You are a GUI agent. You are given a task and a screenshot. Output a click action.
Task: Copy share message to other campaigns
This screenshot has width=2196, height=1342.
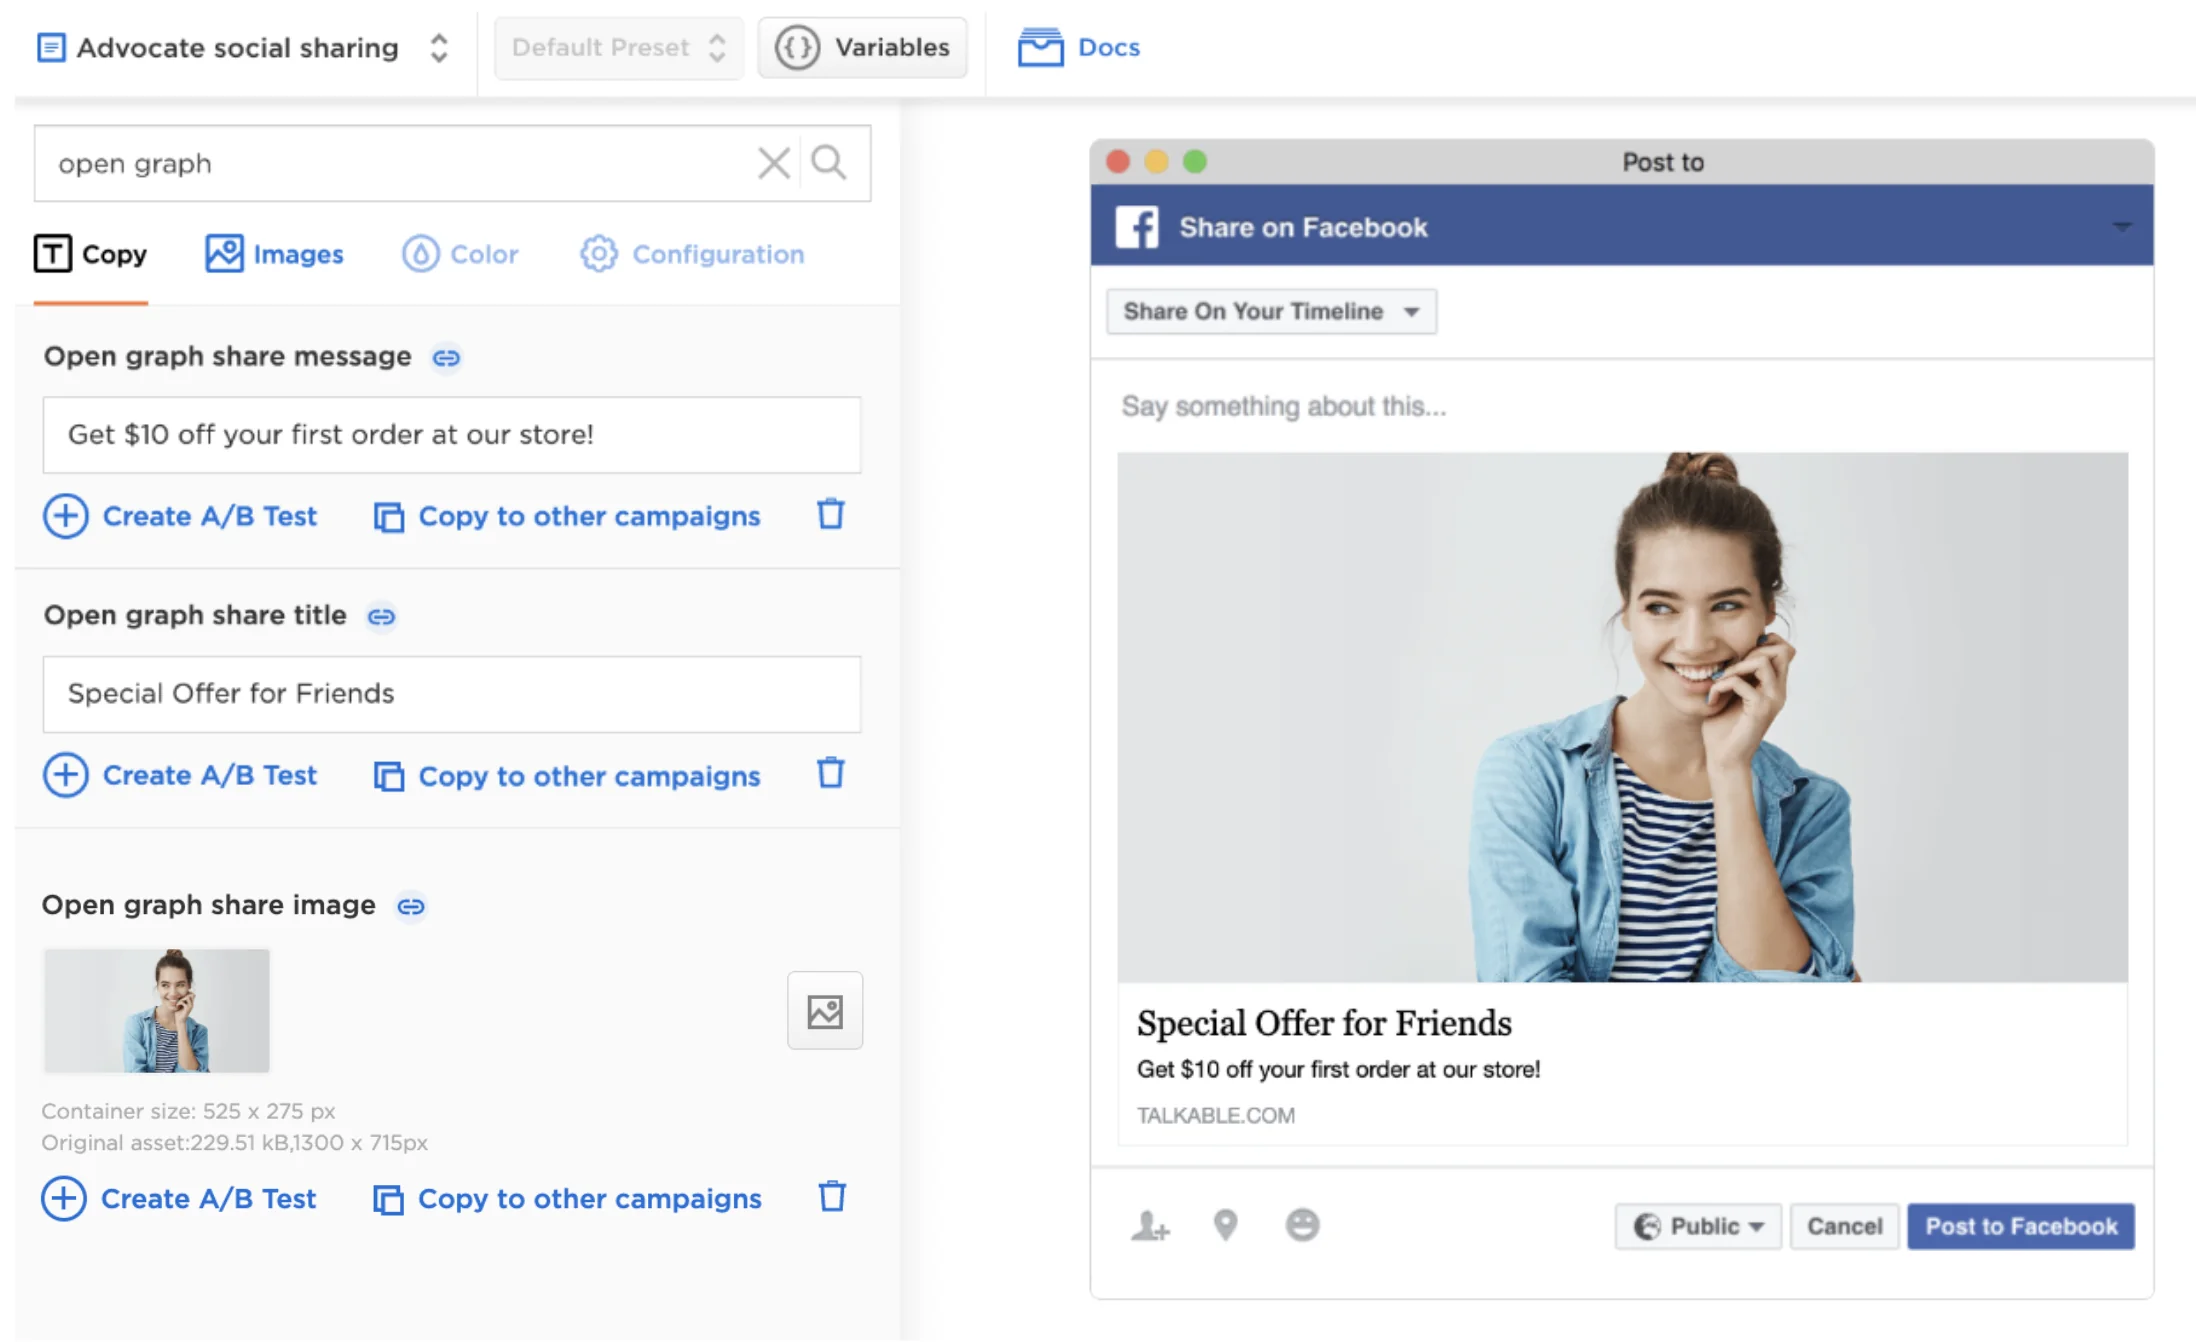point(567,516)
